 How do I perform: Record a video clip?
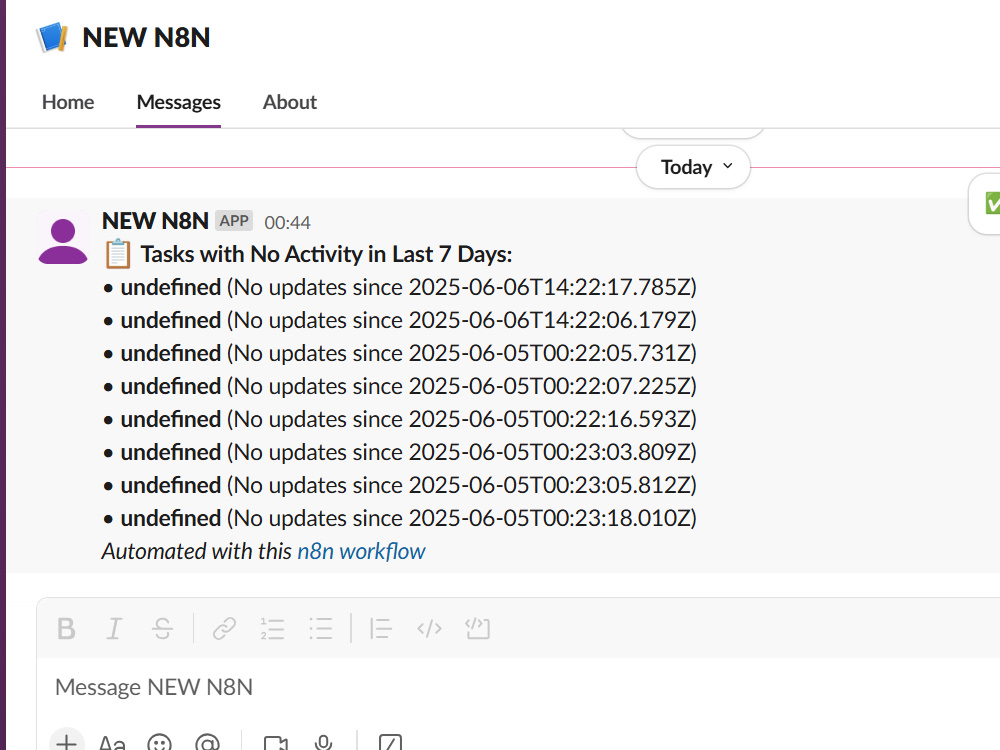[x=276, y=742]
